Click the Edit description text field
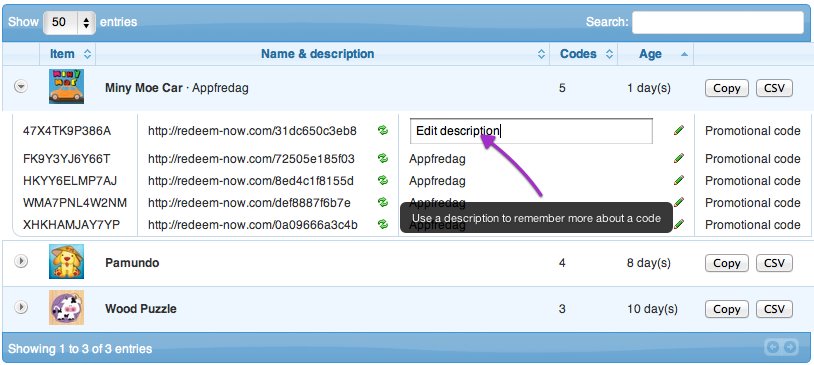Screen dimensions: 814x365 click(531, 131)
